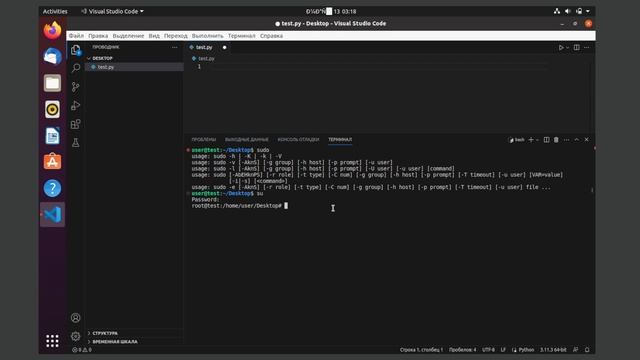Image resolution: width=640 pixels, height=360 pixels.
Task: Open the Переход menu
Action: 176,36
